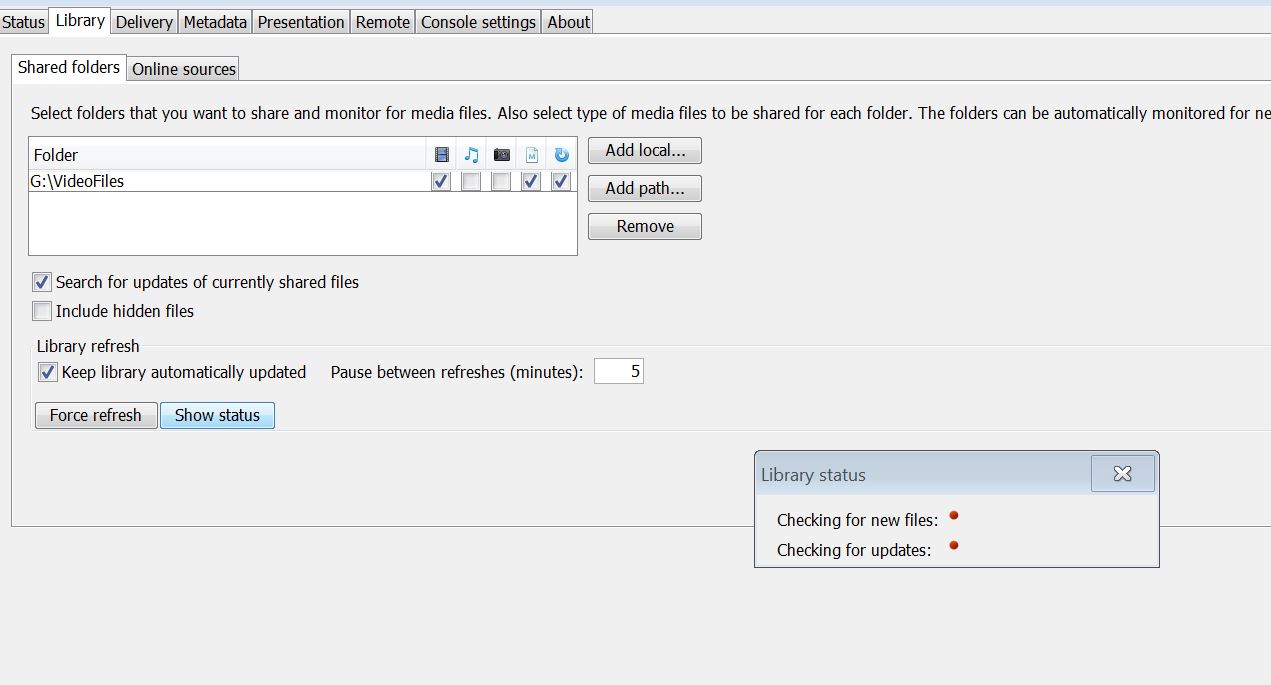This screenshot has width=1271, height=685.
Task: Click the image camera column icon
Action: point(502,155)
